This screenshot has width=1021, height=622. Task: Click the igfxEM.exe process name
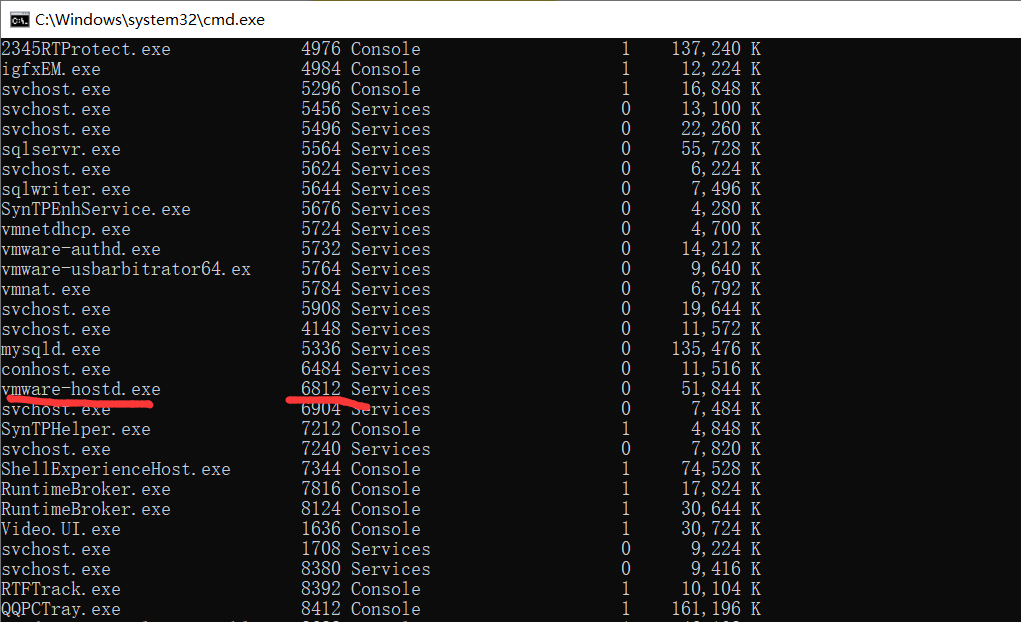pos(51,69)
